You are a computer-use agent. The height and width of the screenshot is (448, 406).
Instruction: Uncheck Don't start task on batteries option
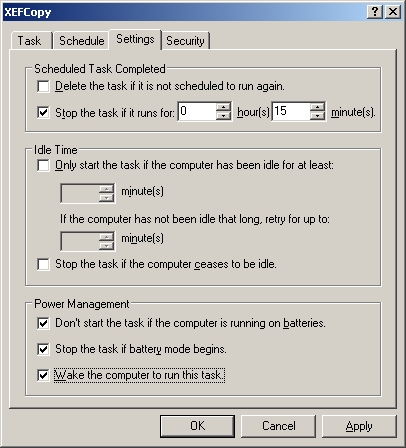tap(43, 323)
